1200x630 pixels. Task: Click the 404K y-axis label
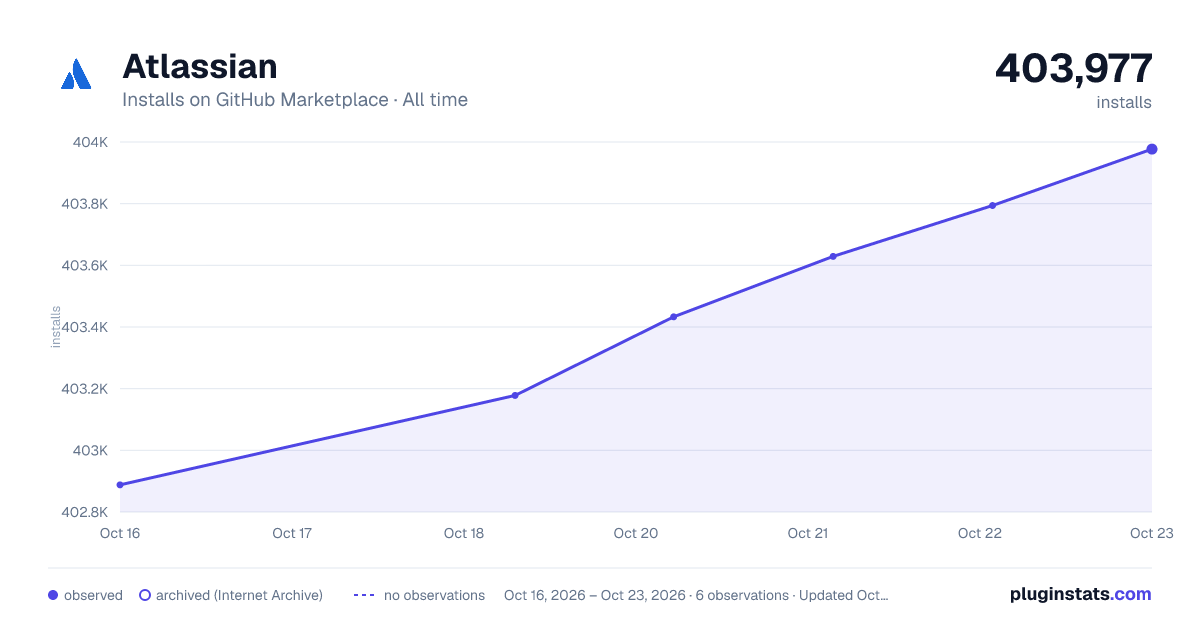tap(90, 142)
